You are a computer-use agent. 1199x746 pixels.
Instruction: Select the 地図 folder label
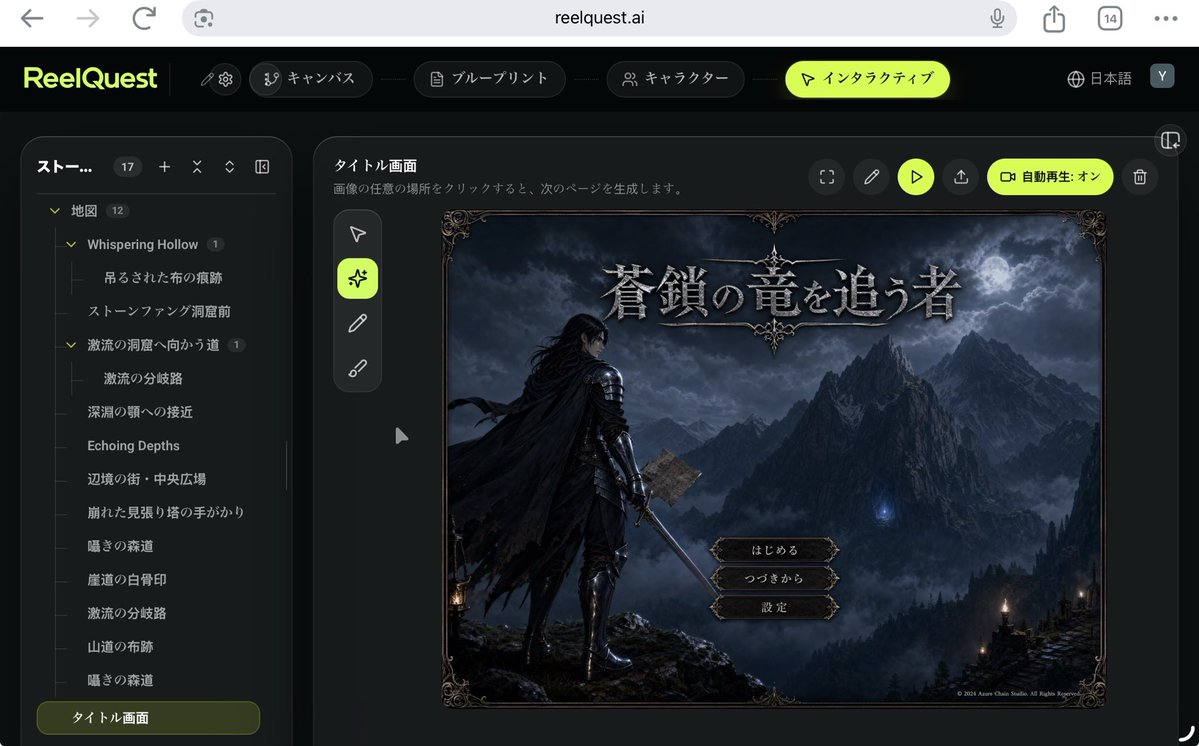[x=84, y=210]
